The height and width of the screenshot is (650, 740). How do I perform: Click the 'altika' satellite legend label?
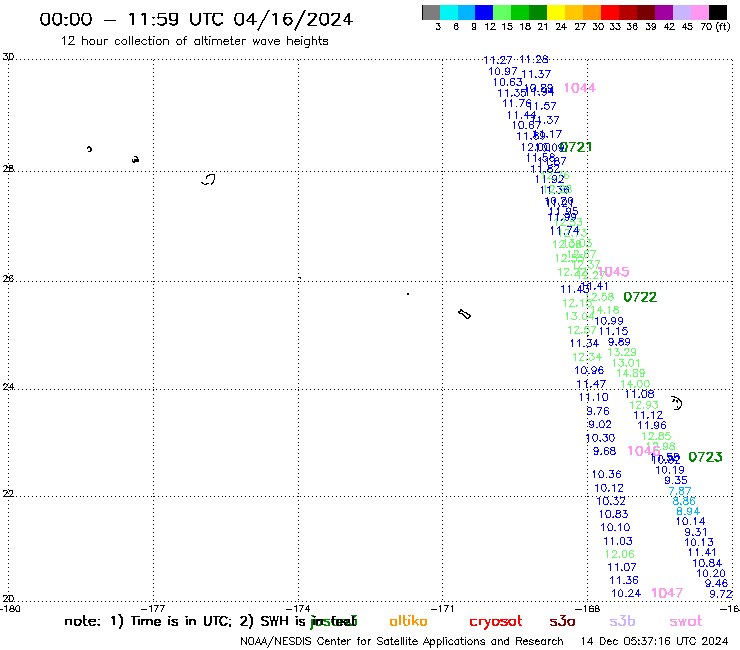(x=408, y=621)
